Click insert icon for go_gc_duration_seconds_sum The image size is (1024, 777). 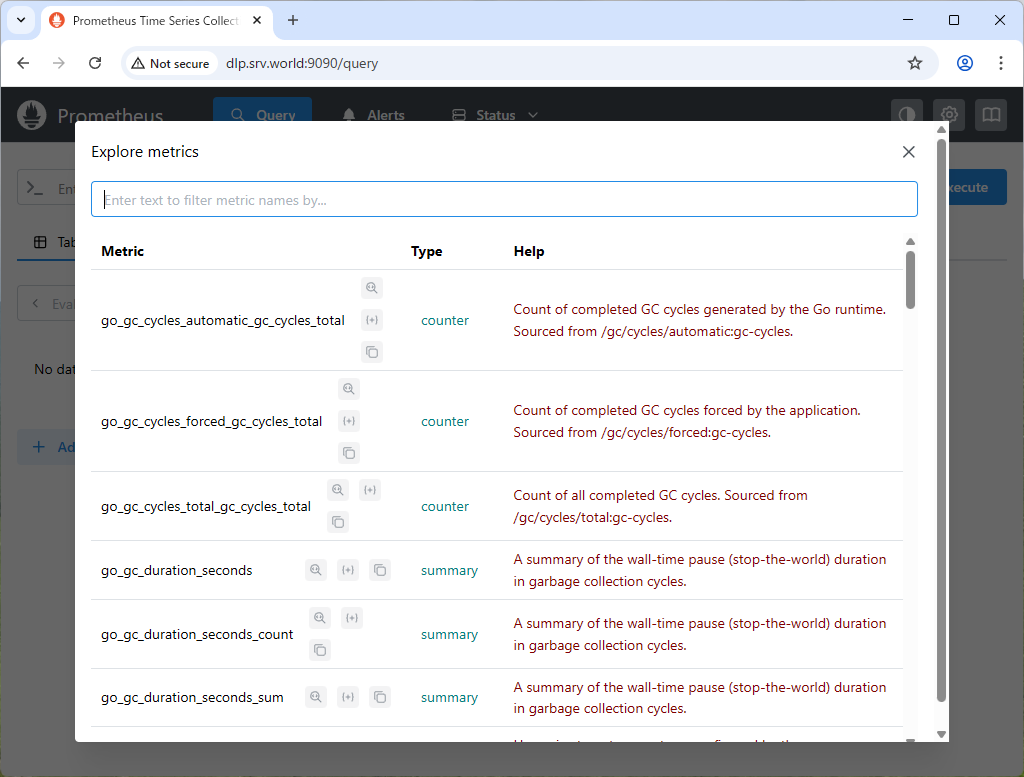pyautogui.click(x=348, y=697)
